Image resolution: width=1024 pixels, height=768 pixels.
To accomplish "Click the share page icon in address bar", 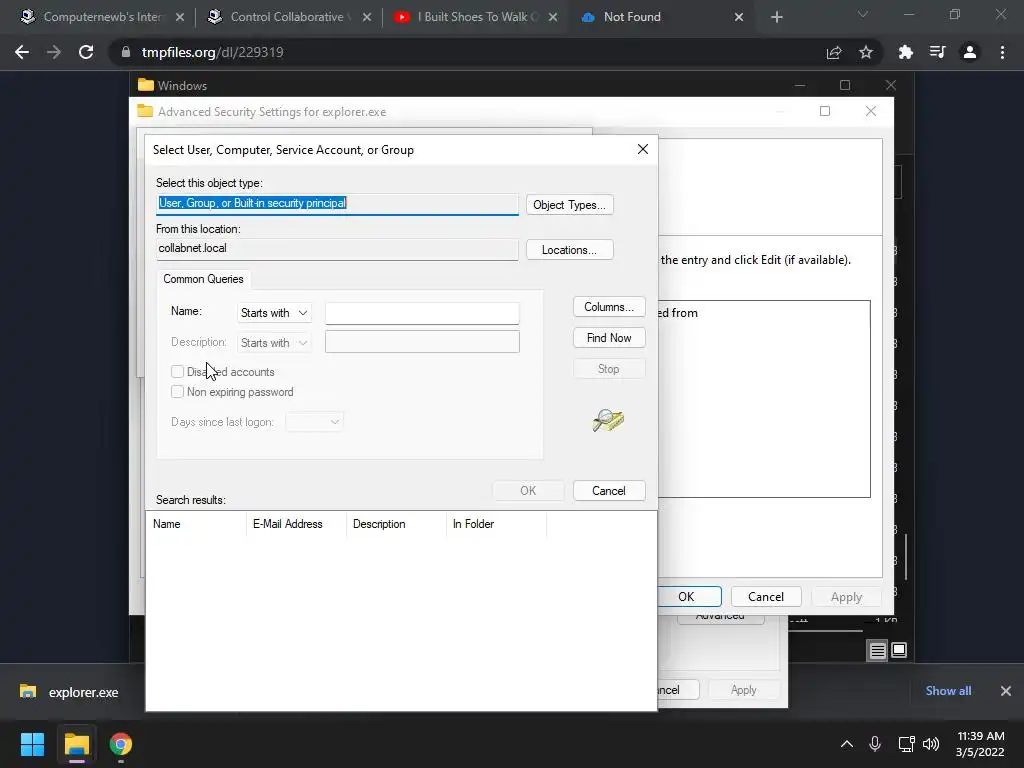I will 833,52.
